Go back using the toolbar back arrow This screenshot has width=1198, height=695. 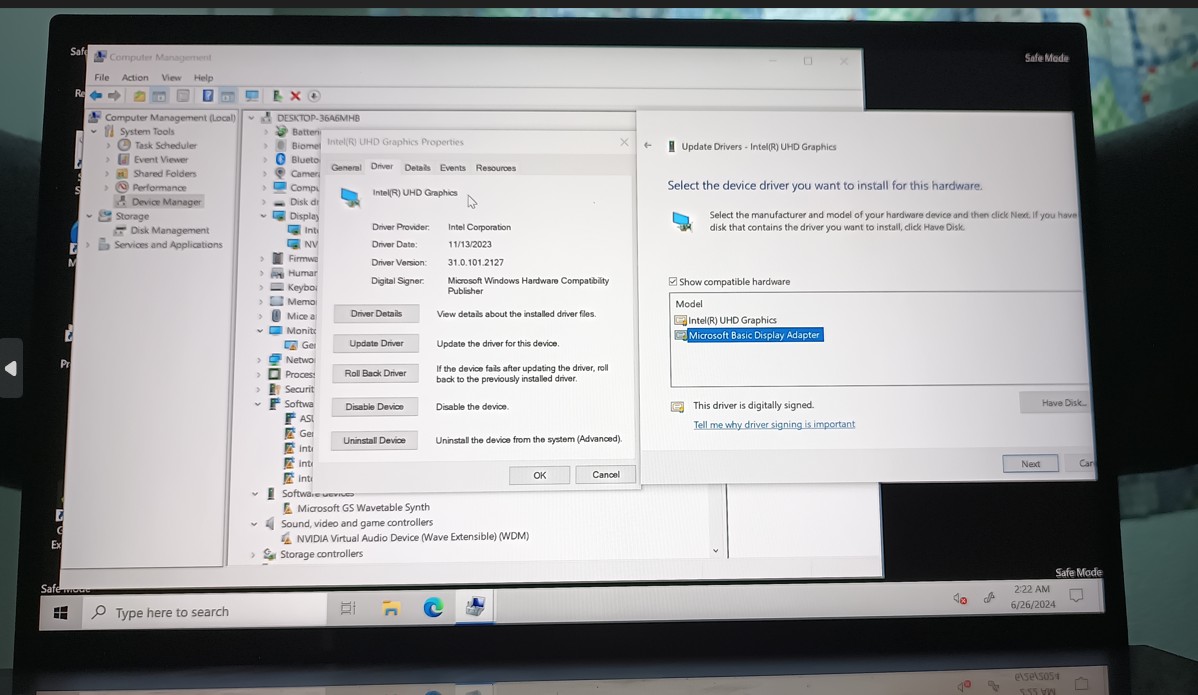(x=96, y=95)
